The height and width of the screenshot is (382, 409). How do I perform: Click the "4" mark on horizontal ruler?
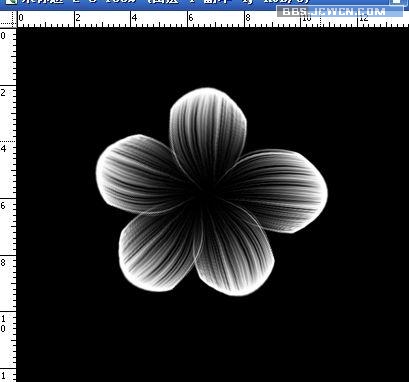coord(134,18)
